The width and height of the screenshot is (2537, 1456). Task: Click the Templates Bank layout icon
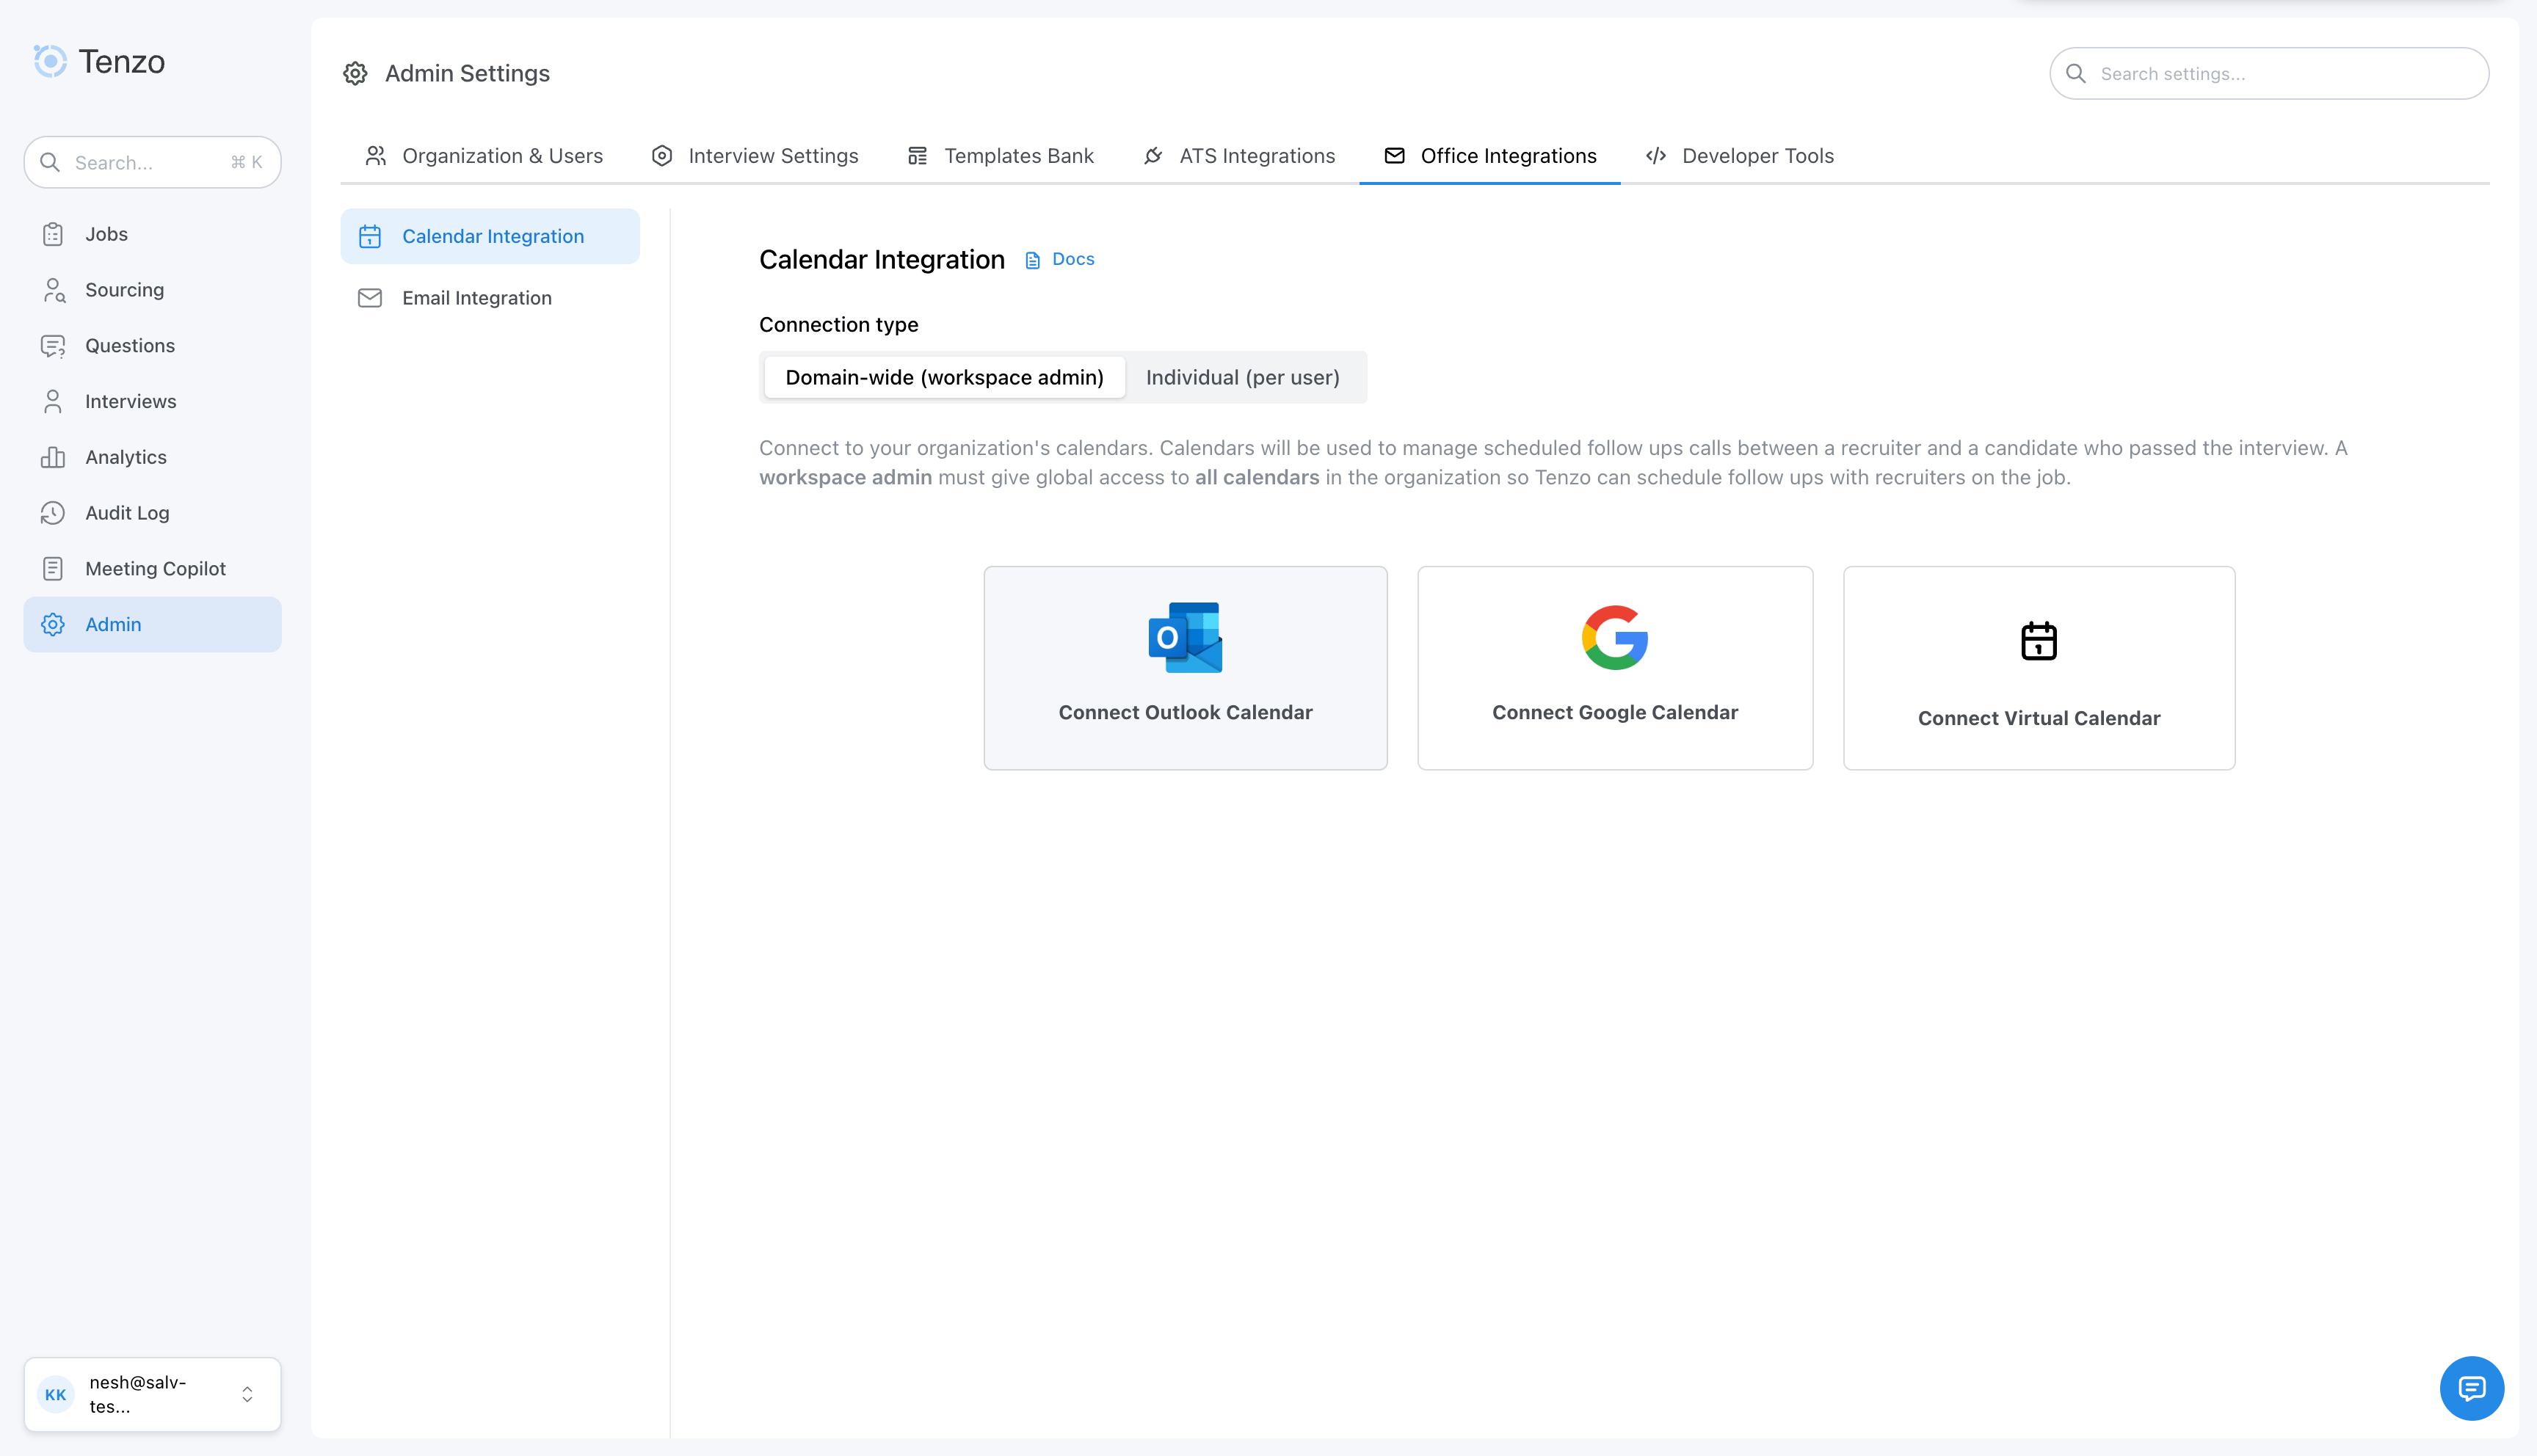click(917, 156)
